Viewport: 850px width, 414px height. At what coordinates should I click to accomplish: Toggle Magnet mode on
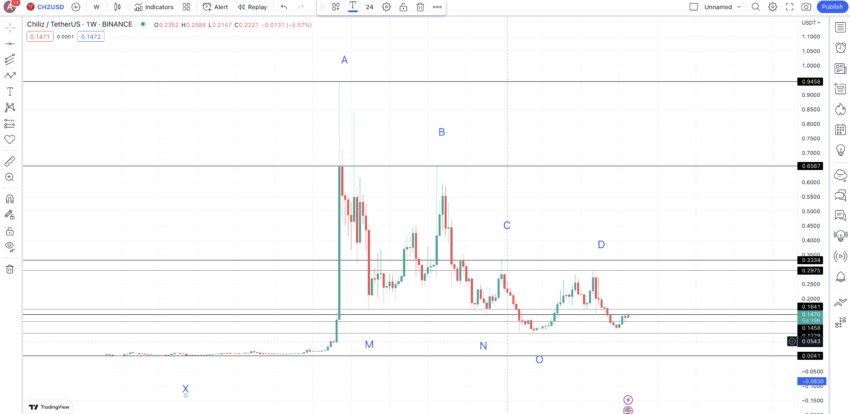[x=10, y=198]
